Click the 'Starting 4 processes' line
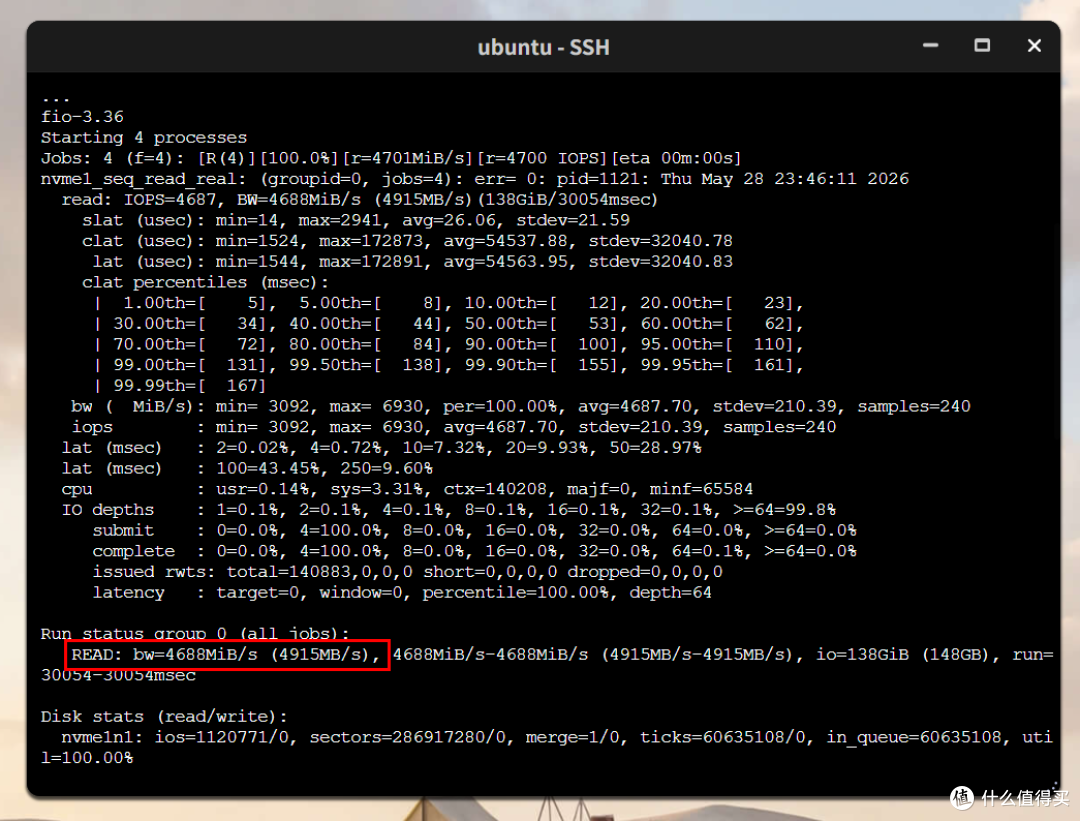 (143, 137)
